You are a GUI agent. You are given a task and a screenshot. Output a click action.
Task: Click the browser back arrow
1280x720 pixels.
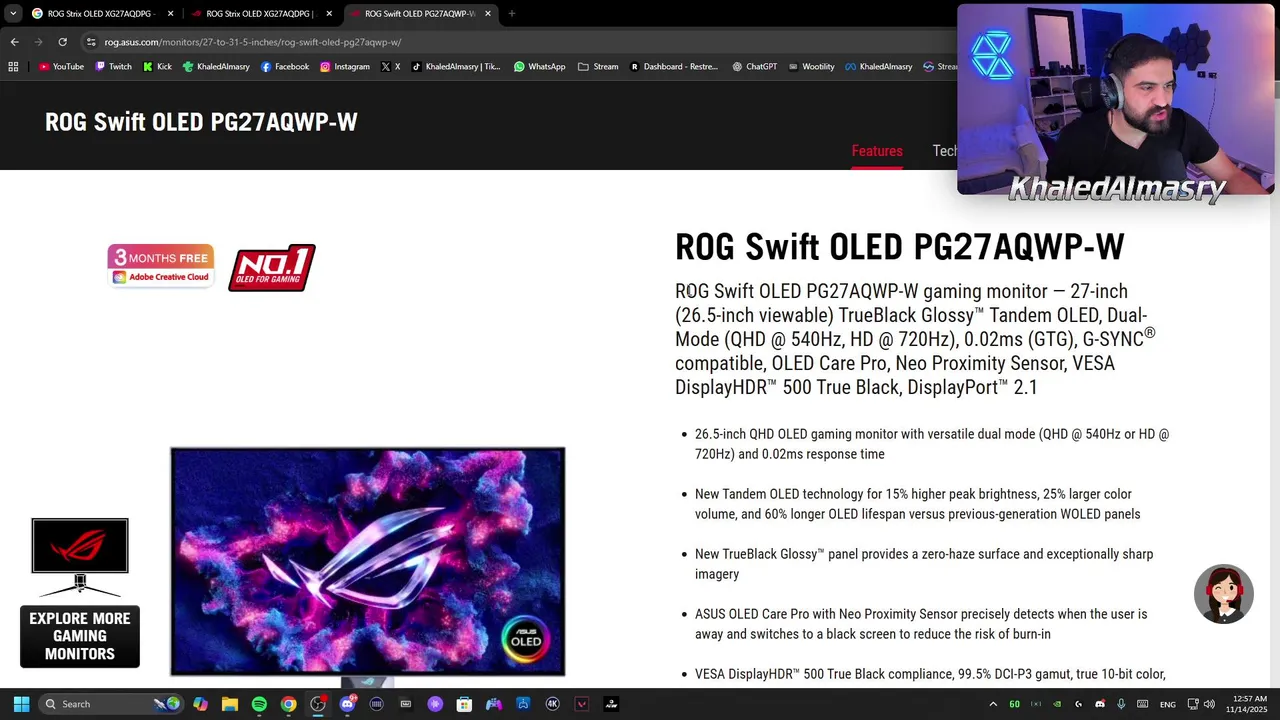(x=14, y=42)
